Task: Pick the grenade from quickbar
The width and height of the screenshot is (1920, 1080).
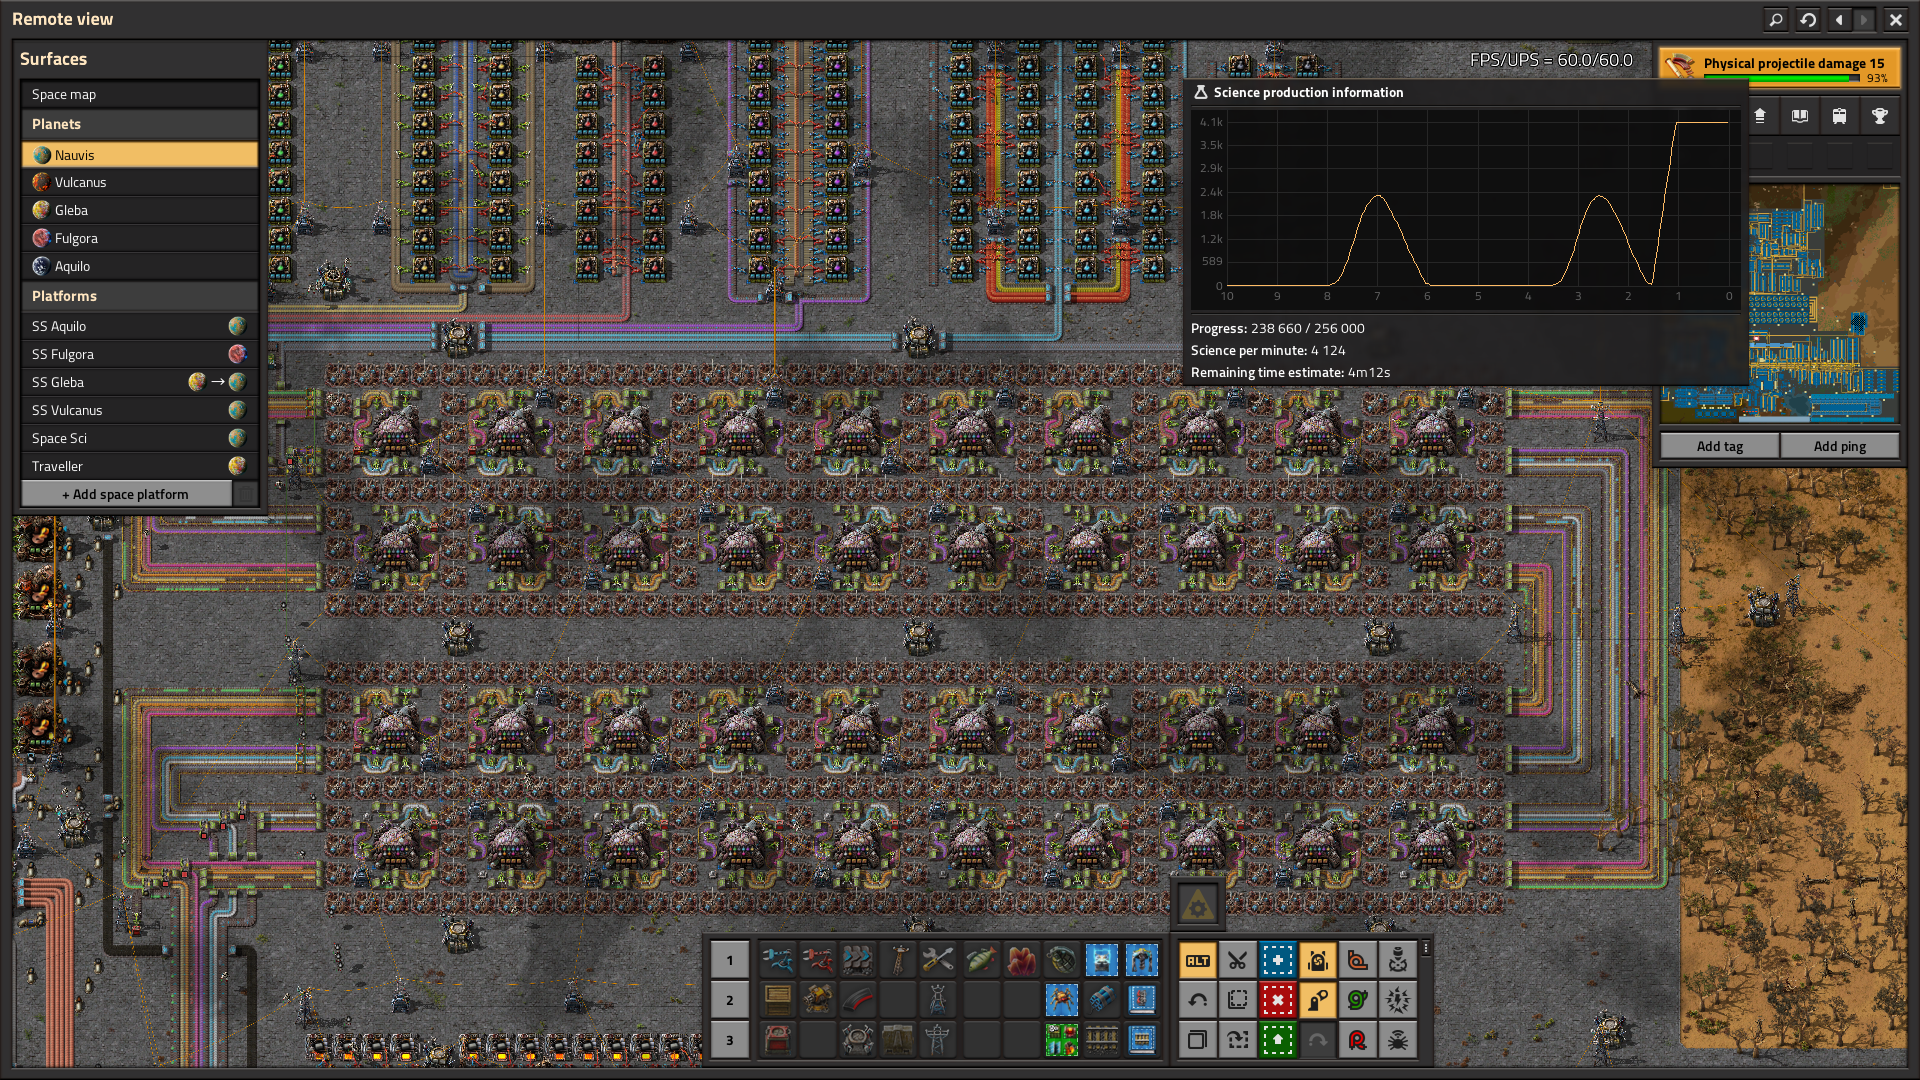Action: click(1061, 960)
